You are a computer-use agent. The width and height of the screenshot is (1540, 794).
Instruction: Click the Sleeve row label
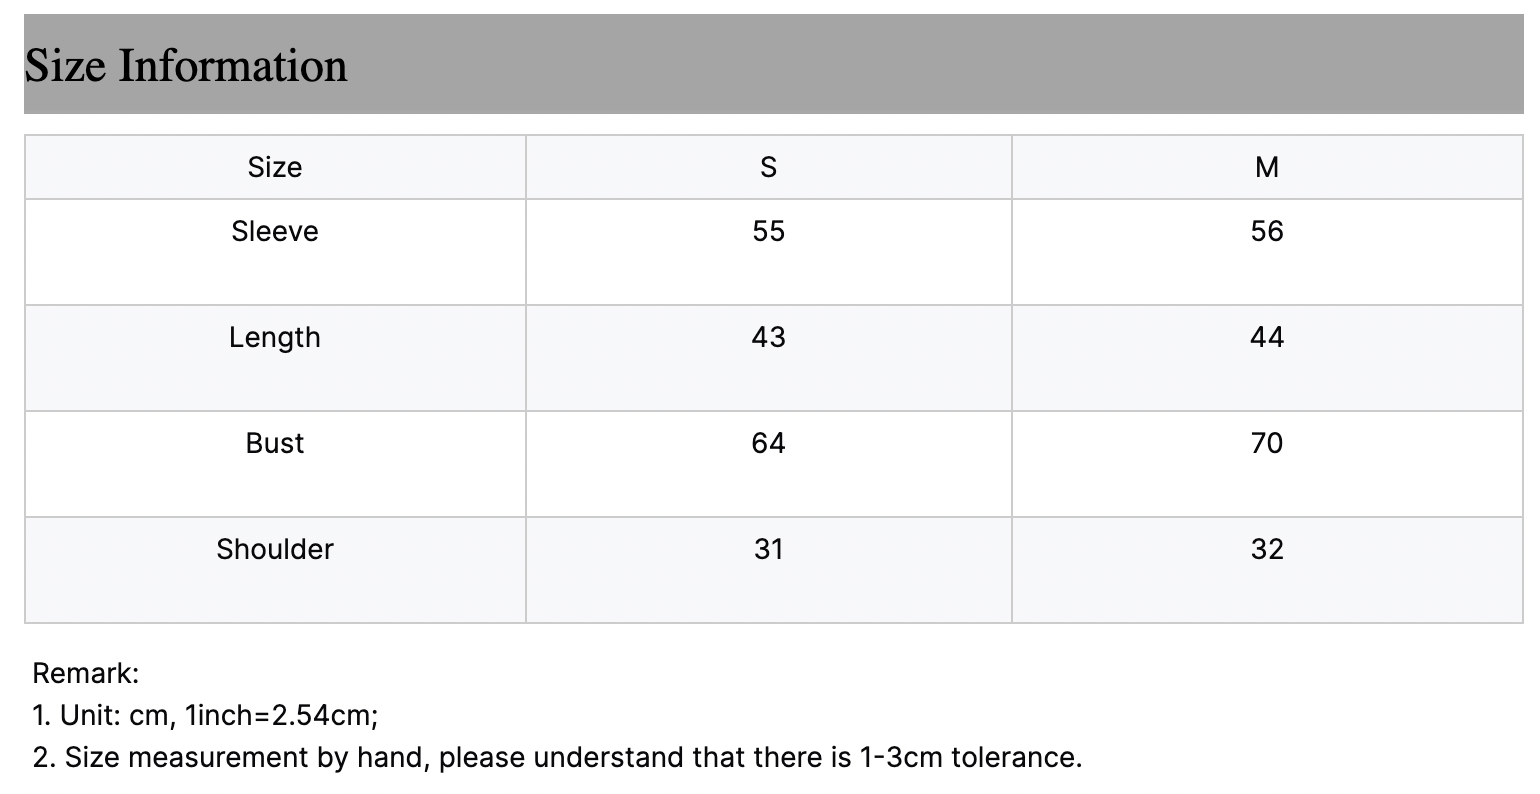tap(275, 231)
